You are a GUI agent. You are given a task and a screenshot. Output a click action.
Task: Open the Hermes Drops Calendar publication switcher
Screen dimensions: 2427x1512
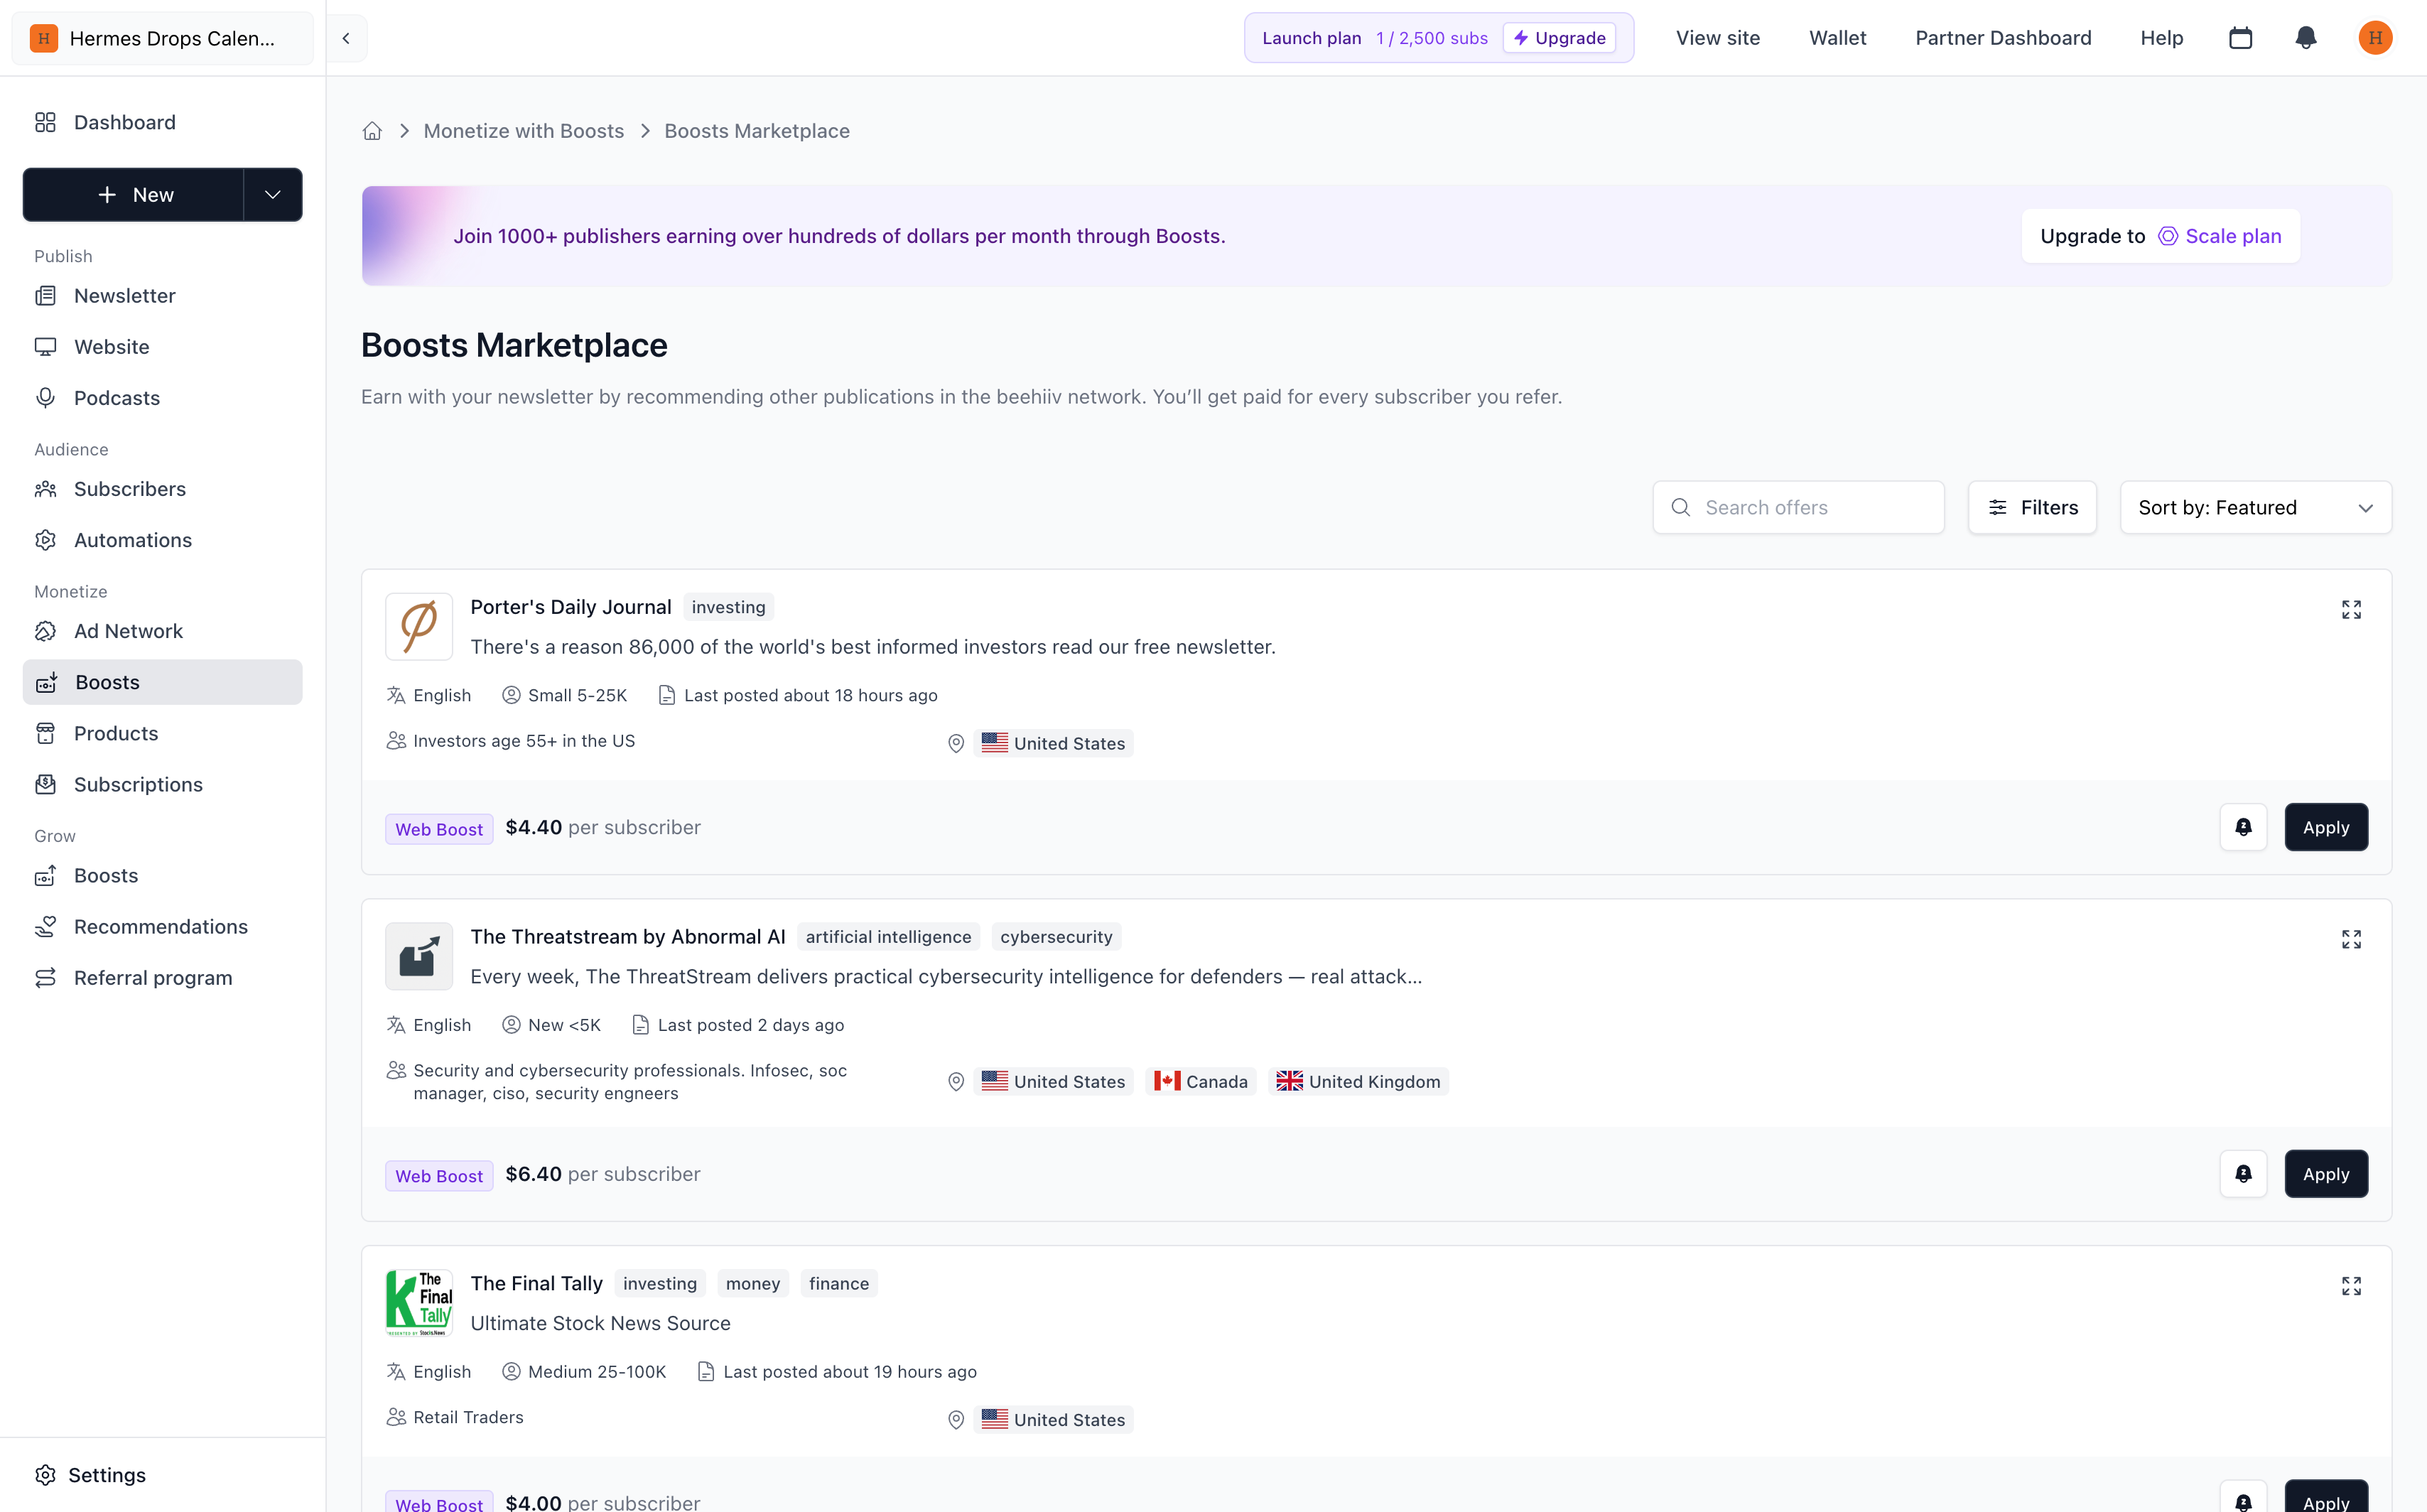click(163, 38)
